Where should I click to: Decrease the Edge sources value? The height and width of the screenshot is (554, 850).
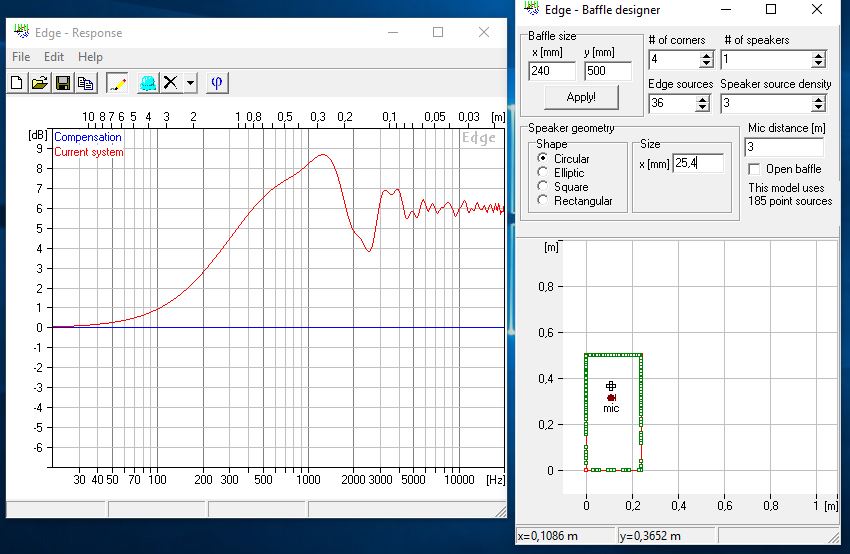pyautogui.click(x=703, y=107)
